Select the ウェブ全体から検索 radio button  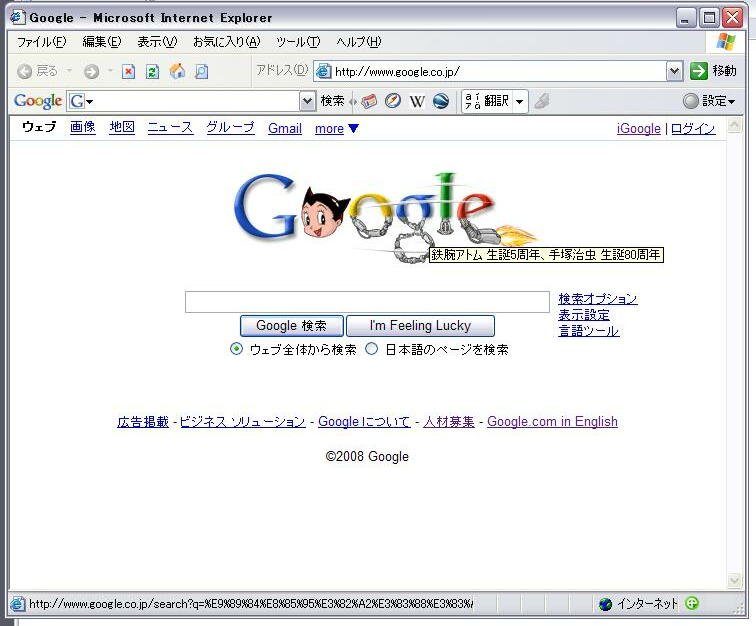(237, 349)
